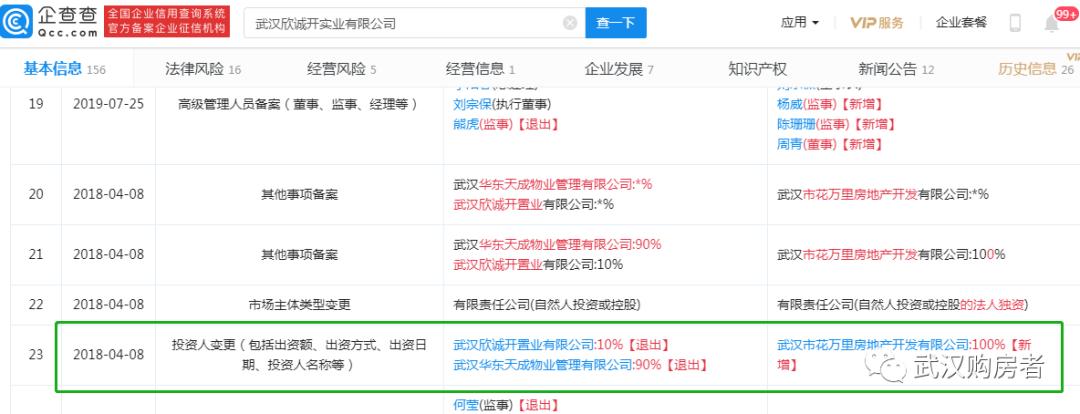The width and height of the screenshot is (1080, 414).
Task: Expand the 应用 dropdown menu
Action: 800,23
